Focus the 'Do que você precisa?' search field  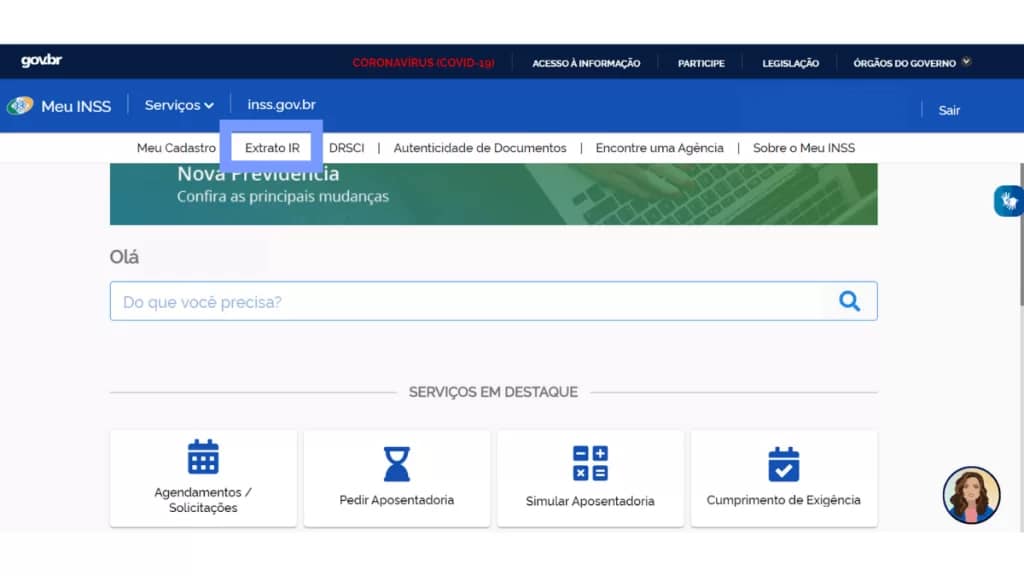494,301
